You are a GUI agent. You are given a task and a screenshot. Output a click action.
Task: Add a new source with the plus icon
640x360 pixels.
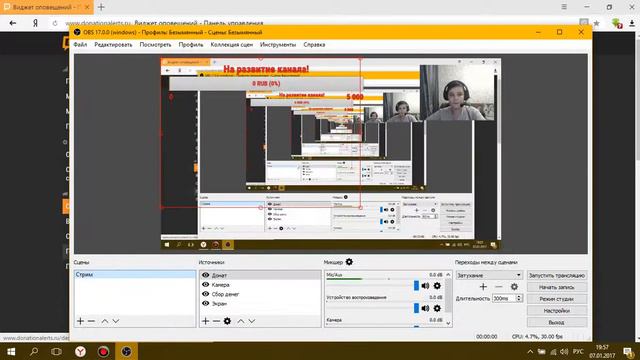click(205, 321)
